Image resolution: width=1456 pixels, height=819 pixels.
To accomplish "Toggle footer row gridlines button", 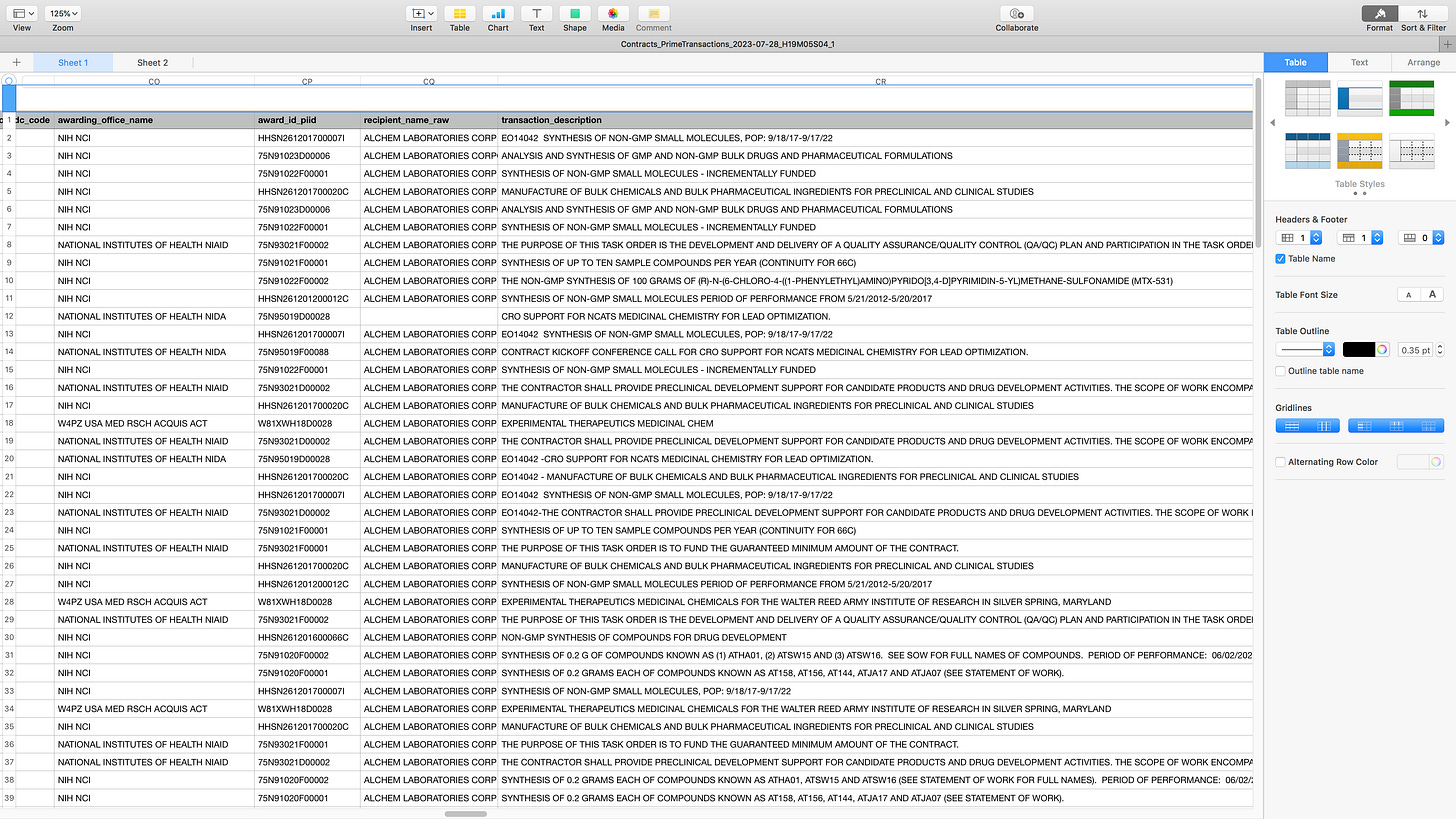I will [x=1428, y=426].
